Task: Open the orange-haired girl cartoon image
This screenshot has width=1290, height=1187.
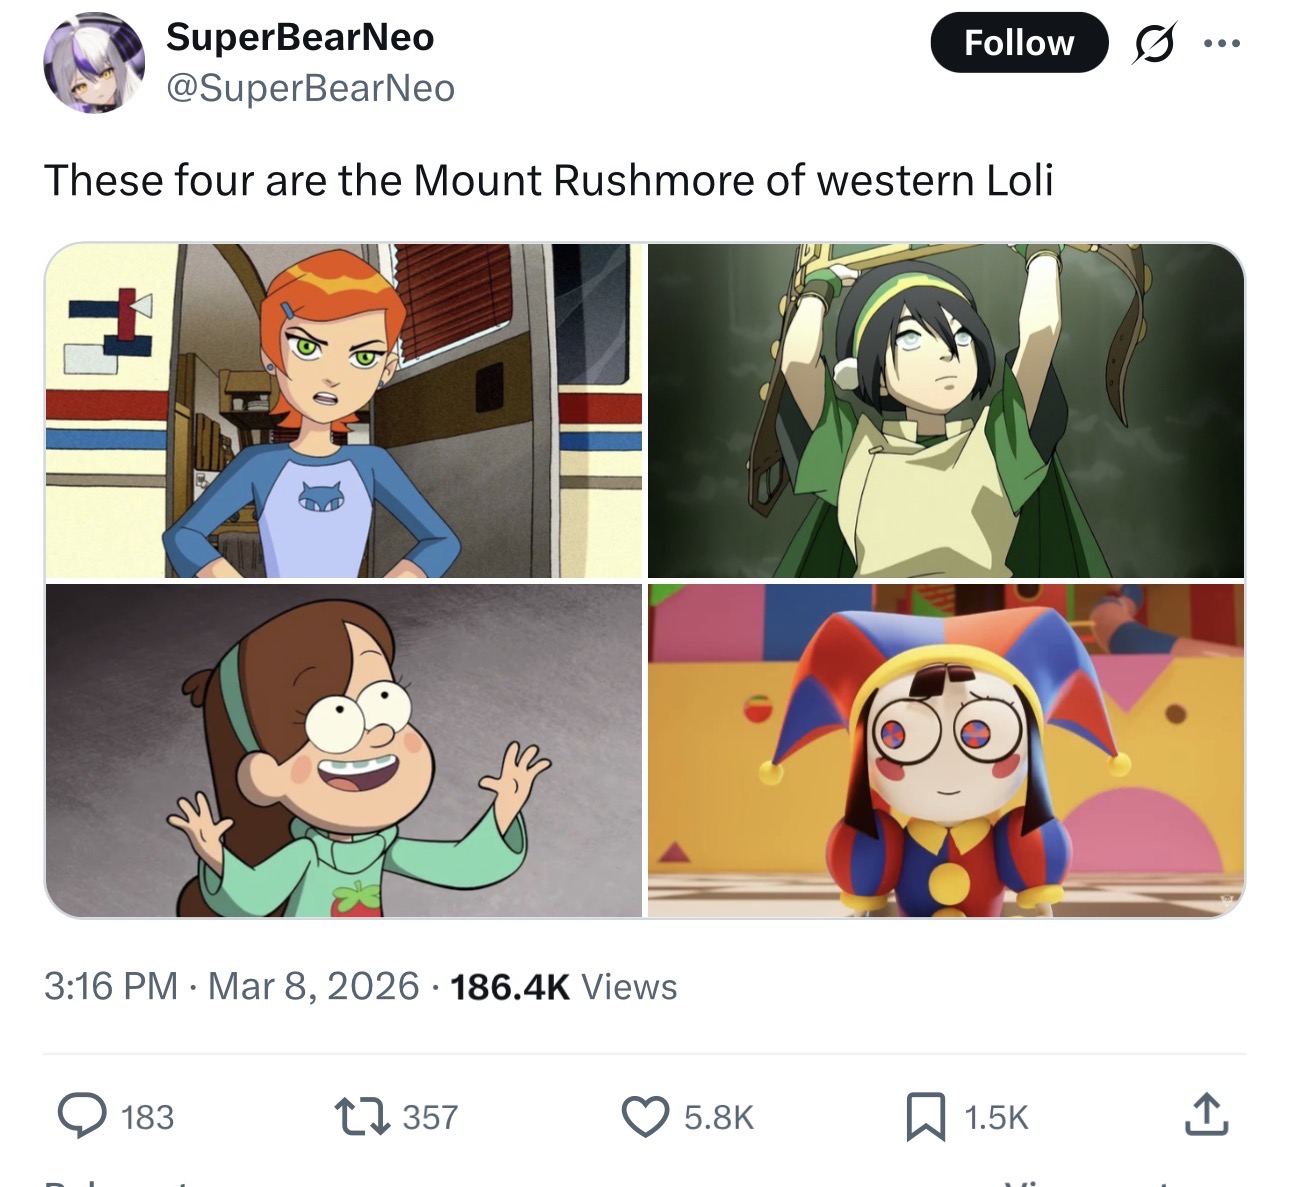Action: (x=343, y=411)
